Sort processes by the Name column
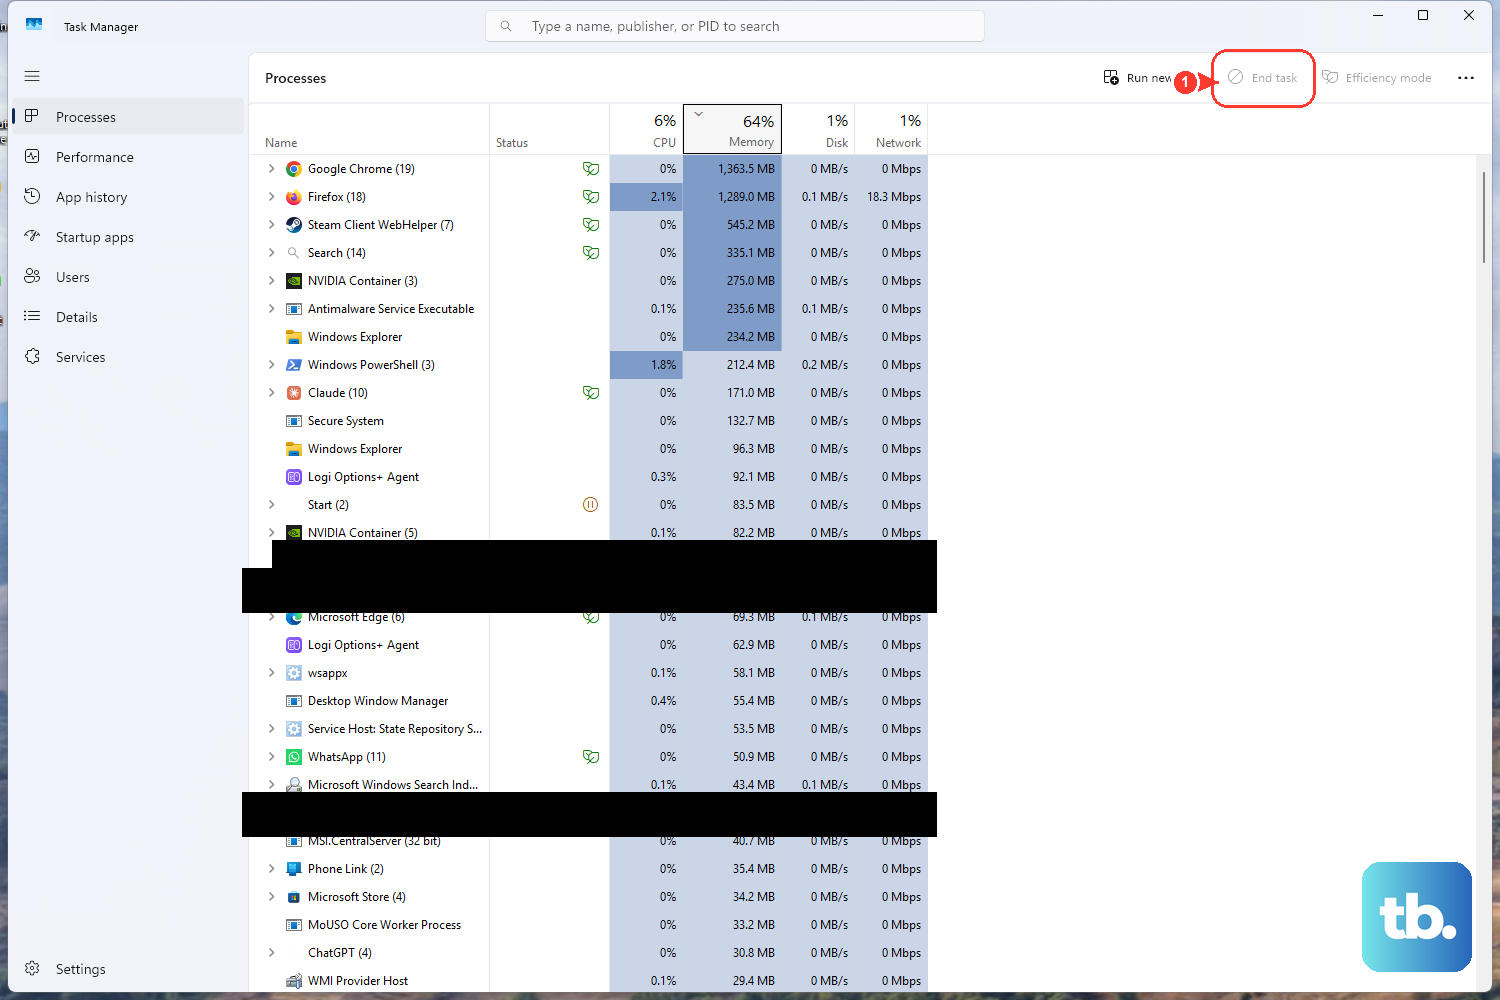This screenshot has height=1000, width=1500. point(369,130)
